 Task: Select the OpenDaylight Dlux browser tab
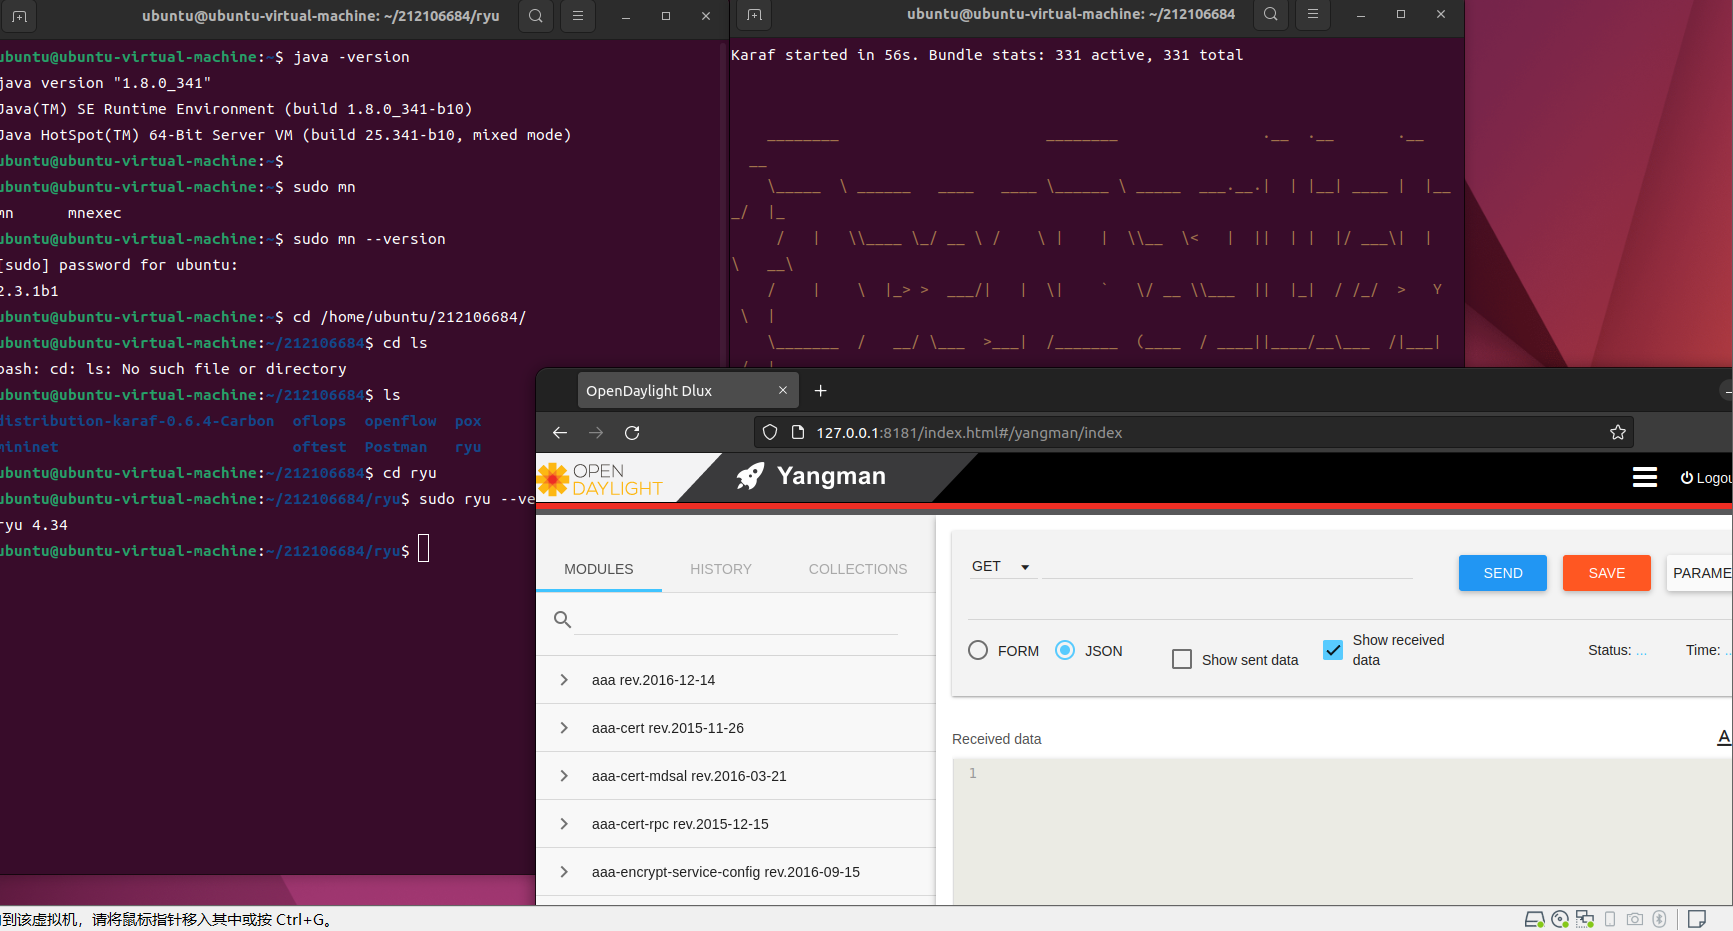tap(688, 390)
